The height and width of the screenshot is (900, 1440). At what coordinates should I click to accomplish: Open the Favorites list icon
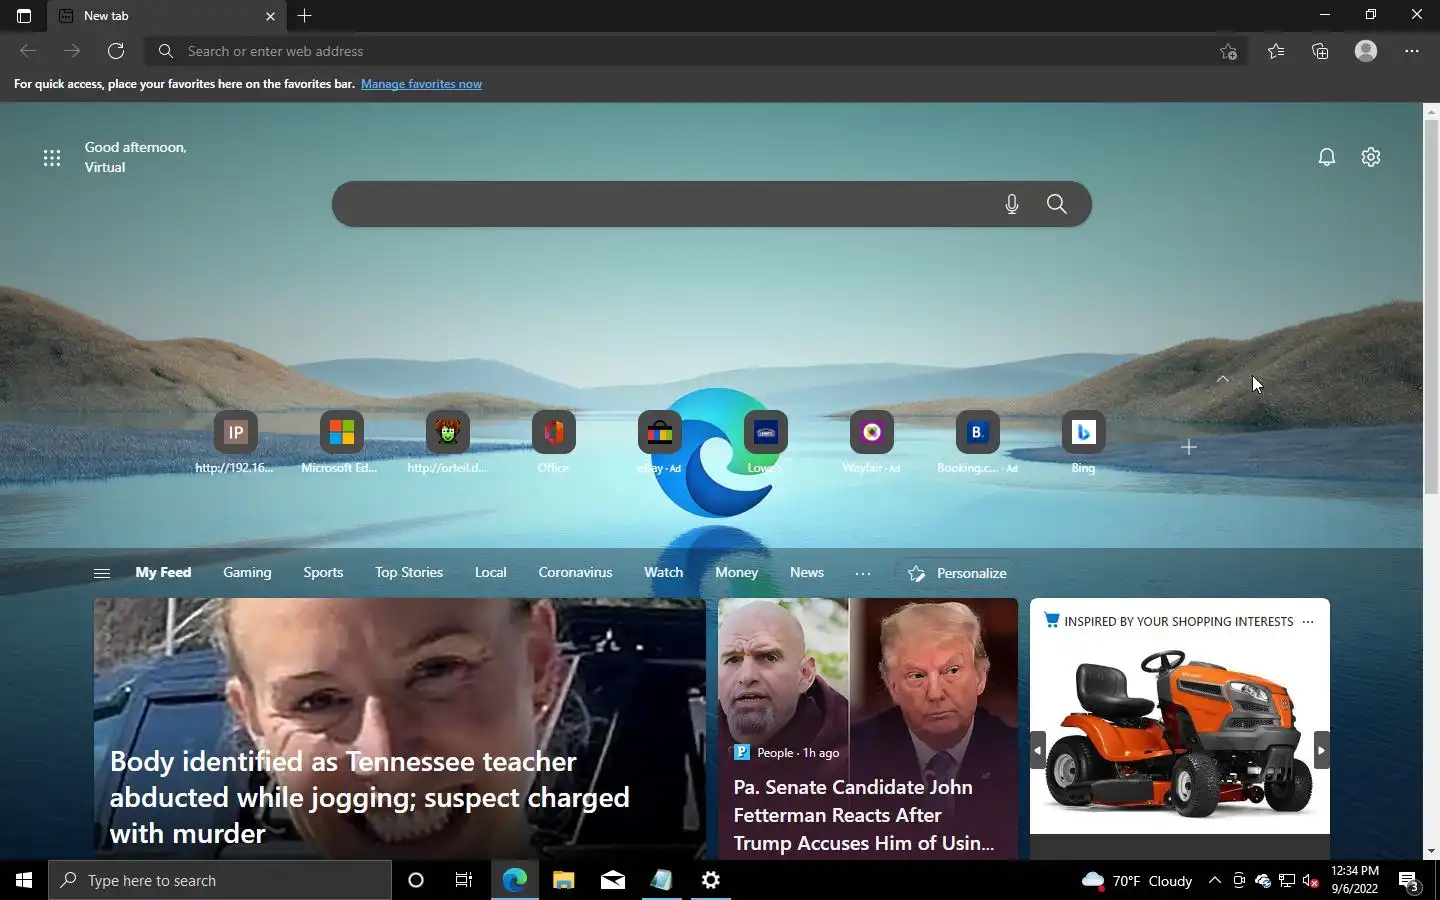point(1276,51)
